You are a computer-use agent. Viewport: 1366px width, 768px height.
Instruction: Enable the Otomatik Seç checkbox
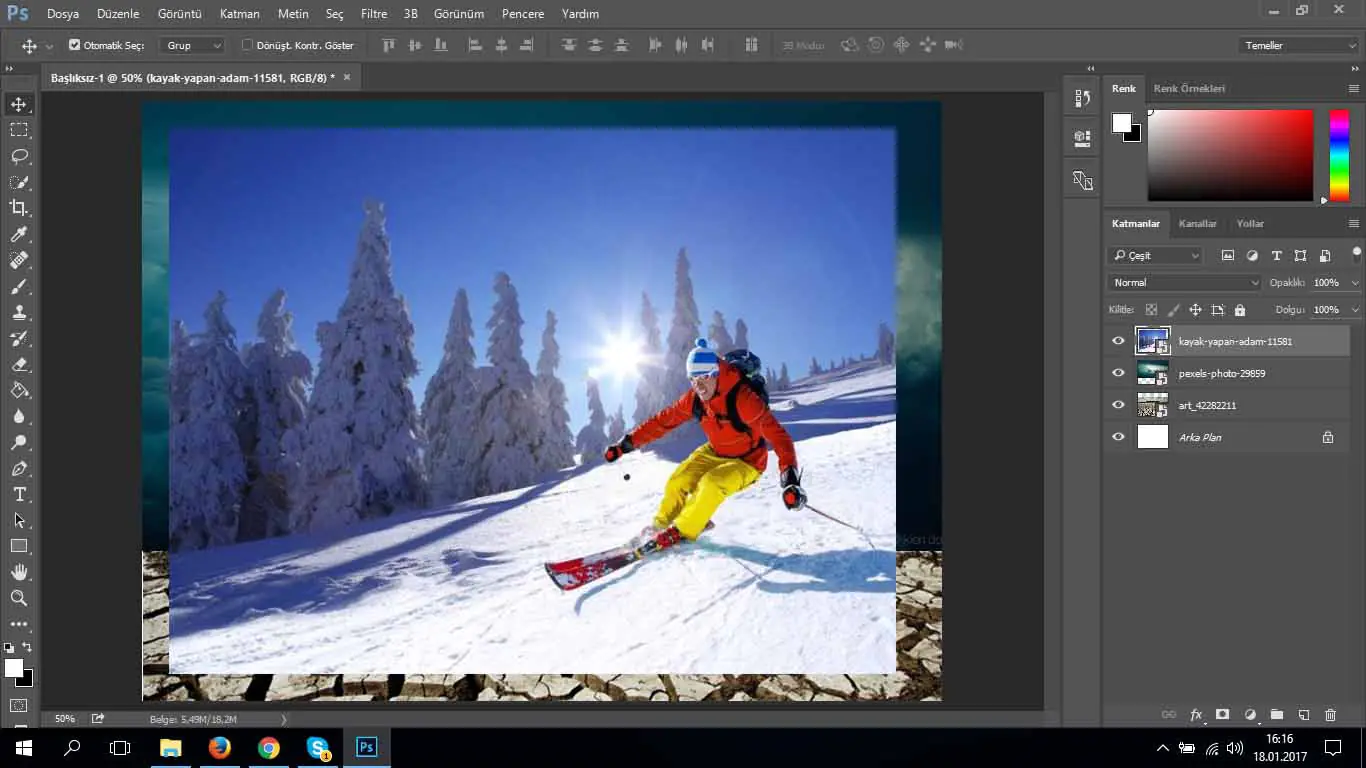click(x=74, y=45)
